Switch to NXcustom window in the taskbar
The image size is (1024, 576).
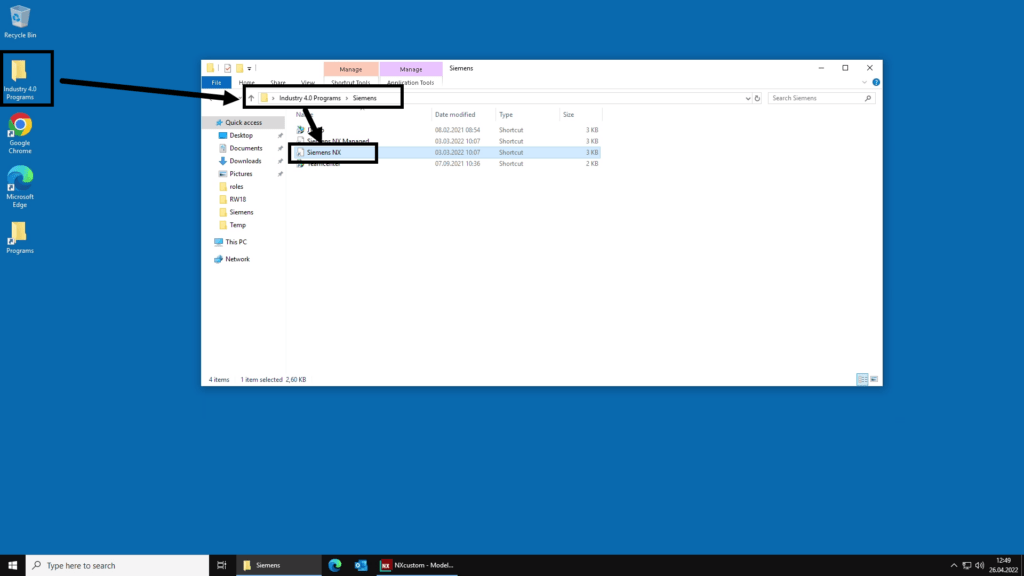(417, 565)
